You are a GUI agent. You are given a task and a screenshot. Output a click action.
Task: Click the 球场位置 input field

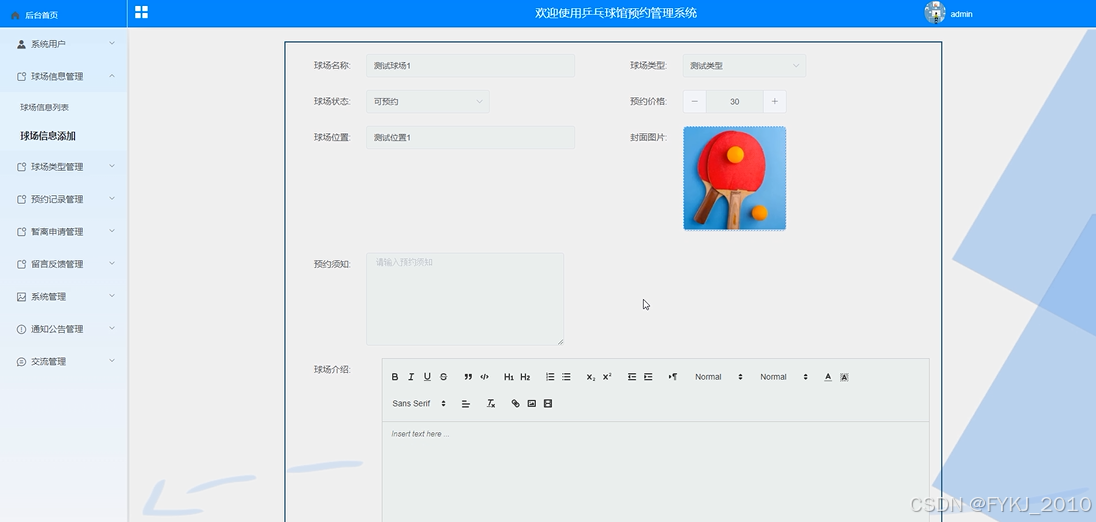[x=470, y=138]
